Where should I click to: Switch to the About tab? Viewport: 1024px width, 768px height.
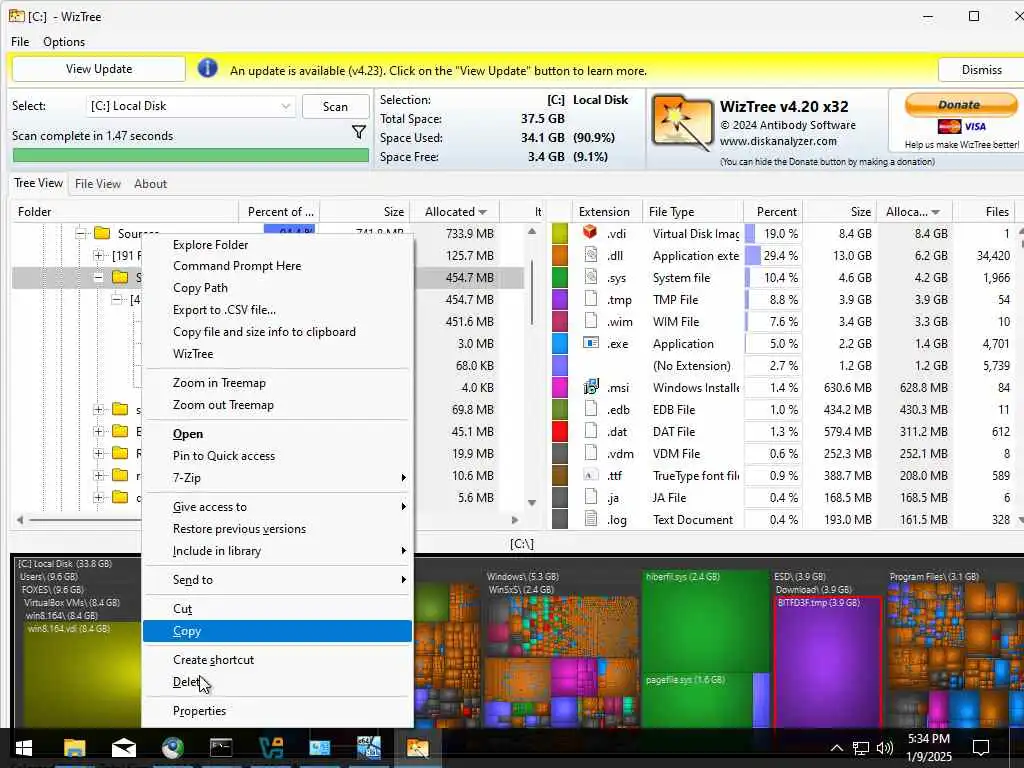(x=150, y=184)
